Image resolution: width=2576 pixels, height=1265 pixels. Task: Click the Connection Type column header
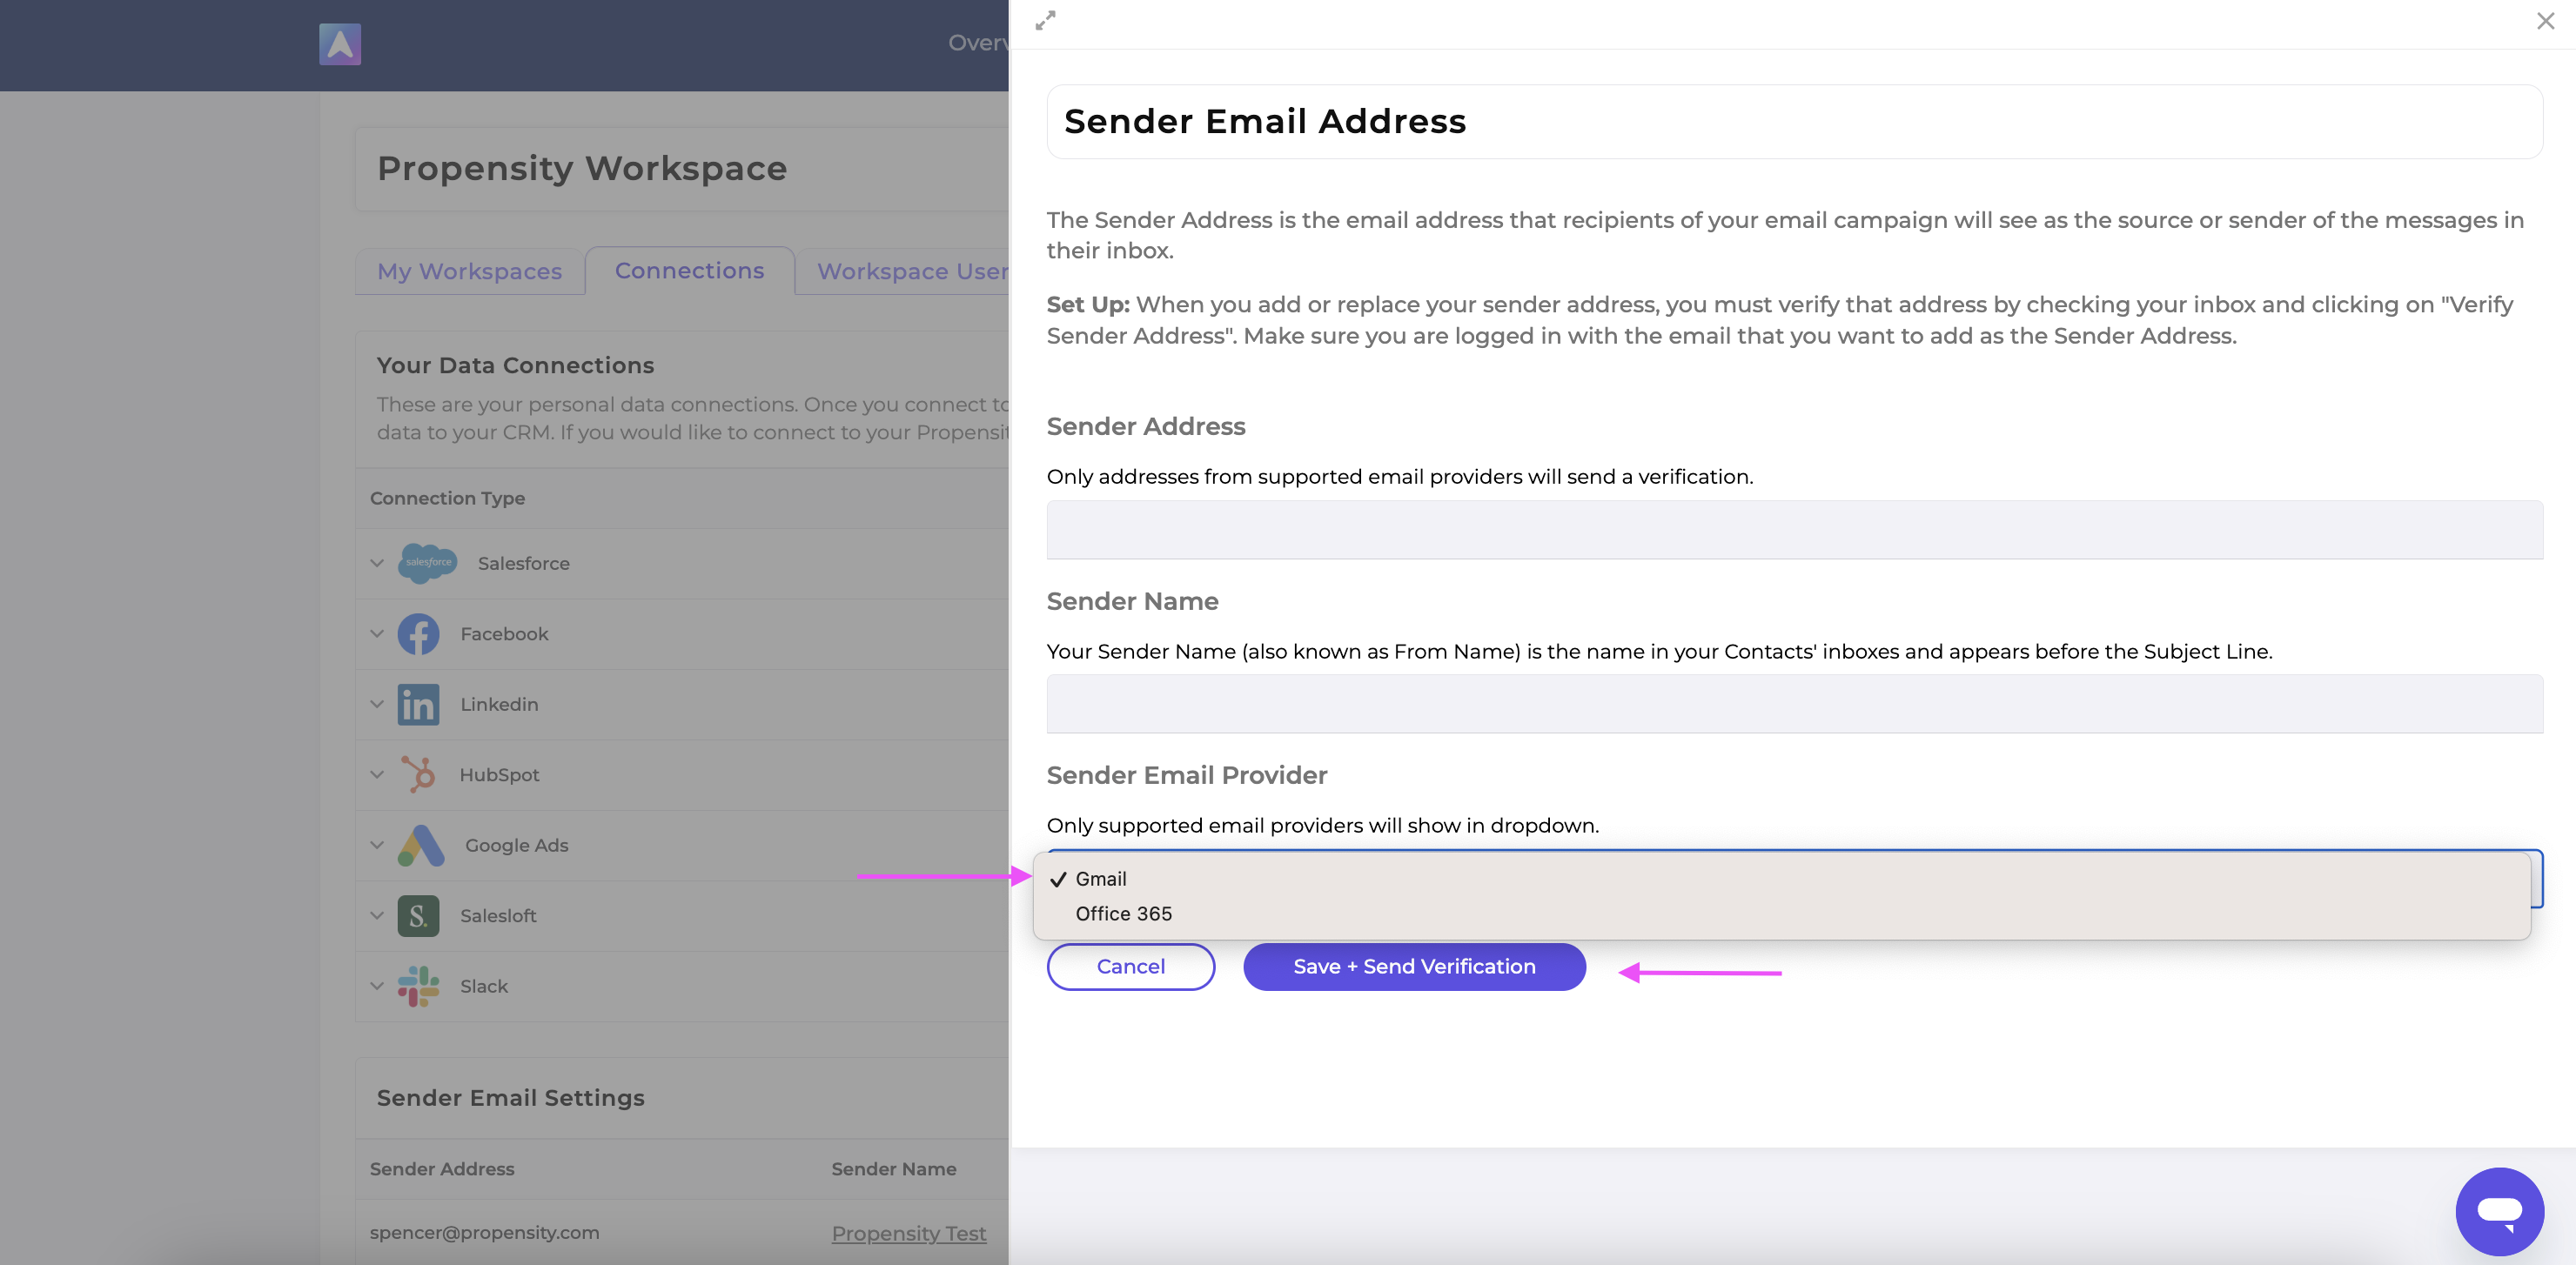[x=447, y=498]
